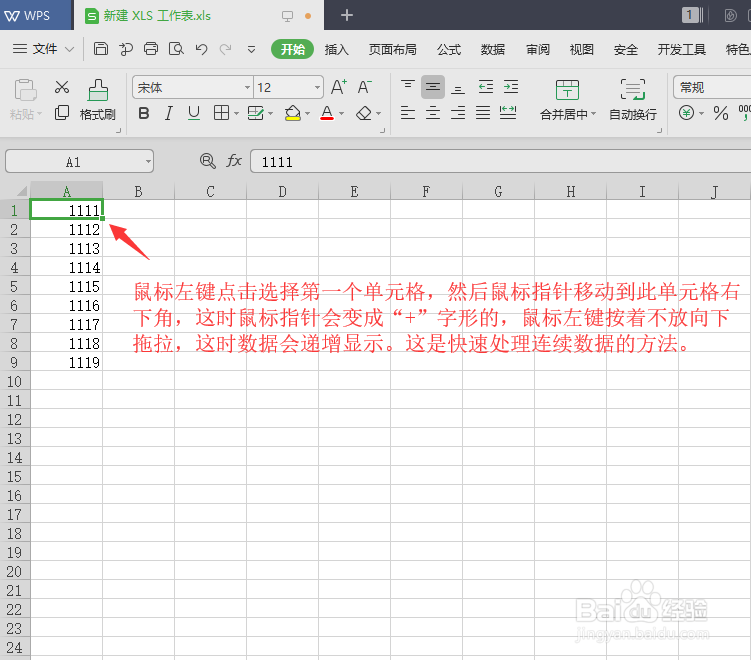Viewport: 751px width, 660px height.
Task: Undo the last action
Action: pyautogui.click(x=201, y=49)
